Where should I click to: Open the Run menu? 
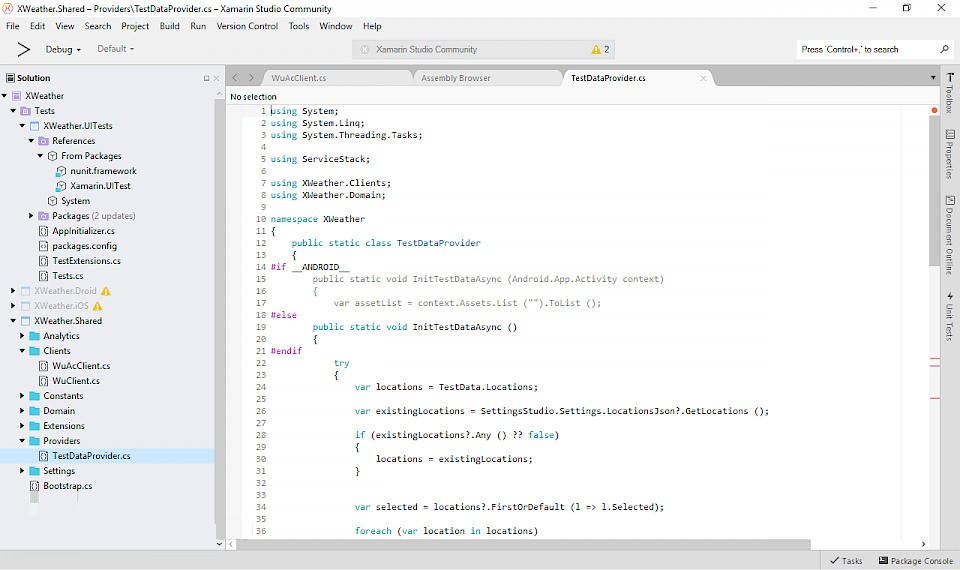pos(198,26)
